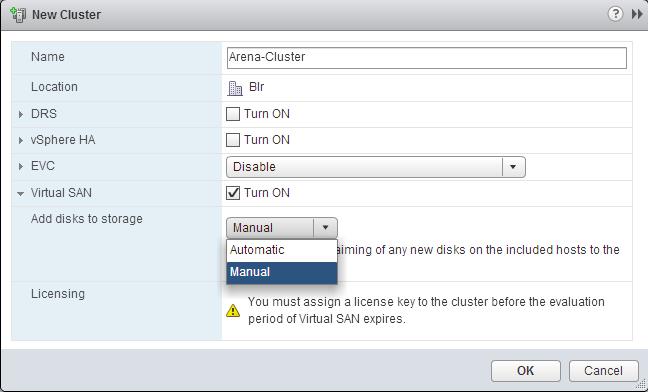Image resolution: width=648 pixels, height=392 pixels.
Task: Click the double-arrow collapse icon in title bar
Action: tap(637, 14)
